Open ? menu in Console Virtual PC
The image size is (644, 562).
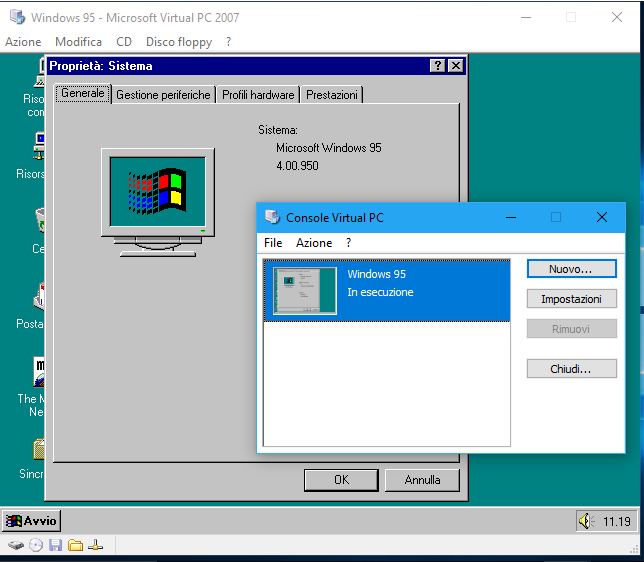pos(348,243)
